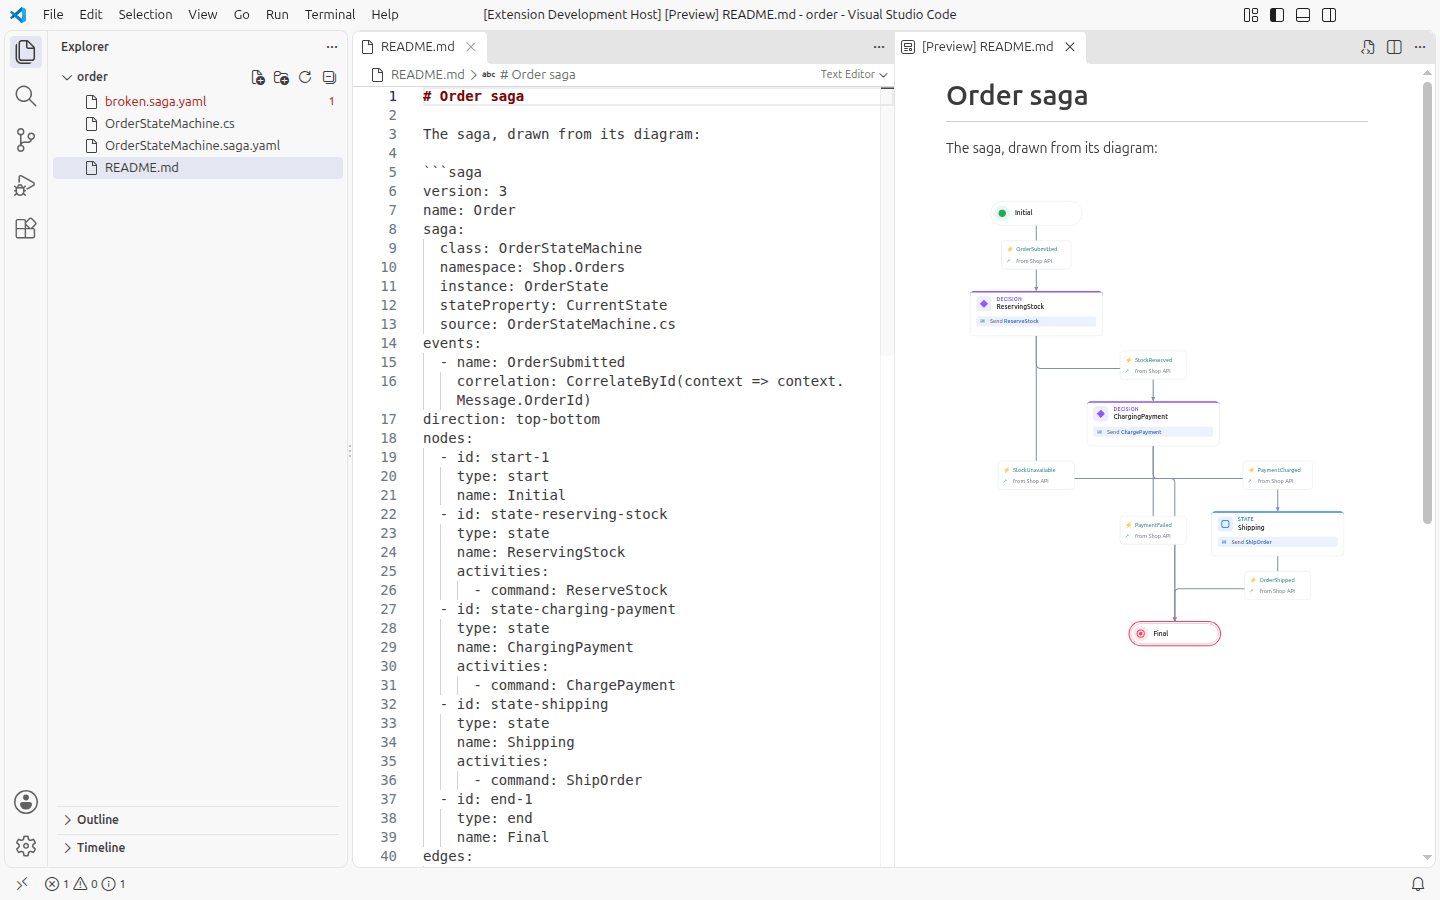Open the Selection menu
The width and height of the screenshot is (1440, 900).
pos(145,15)
